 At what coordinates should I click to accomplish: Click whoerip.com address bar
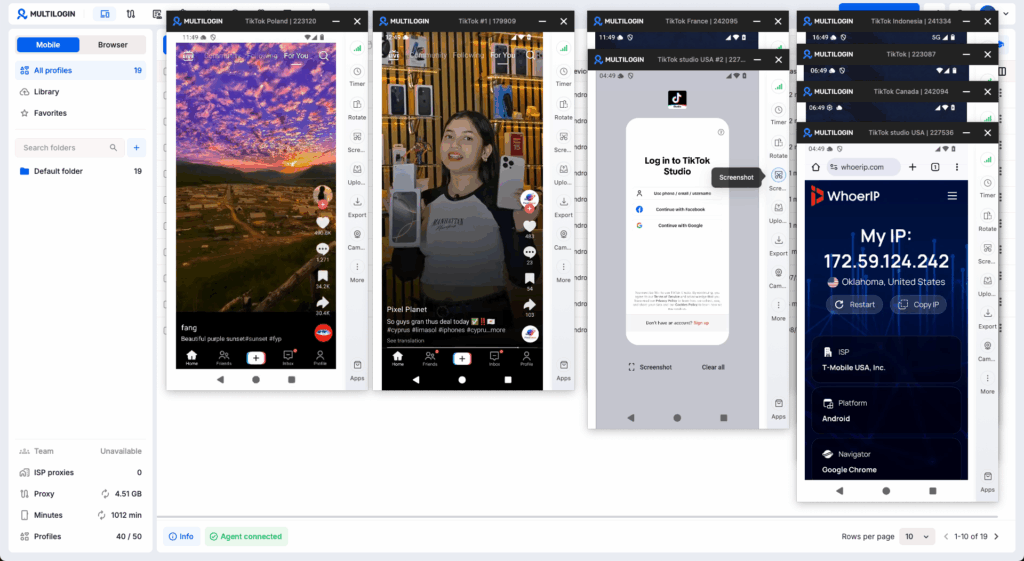[x=863, y=167]
